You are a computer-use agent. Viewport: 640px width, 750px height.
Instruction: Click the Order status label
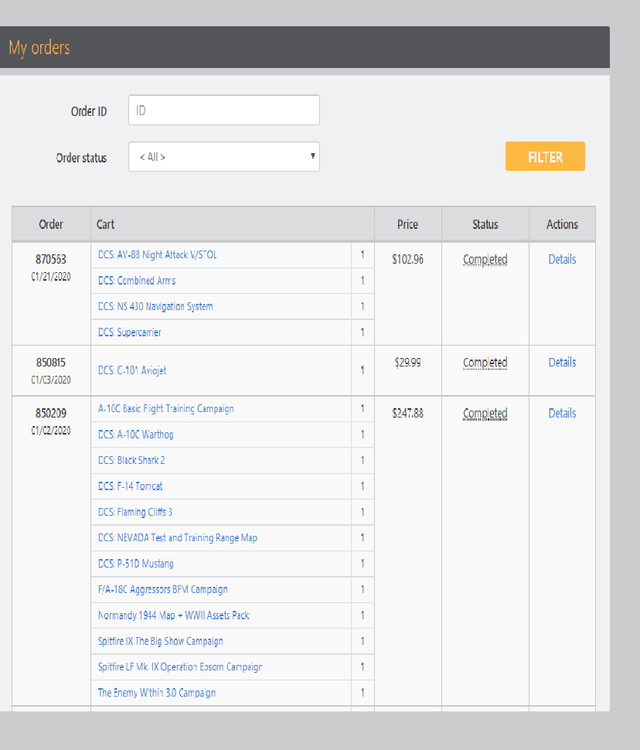tap(81, 158)
